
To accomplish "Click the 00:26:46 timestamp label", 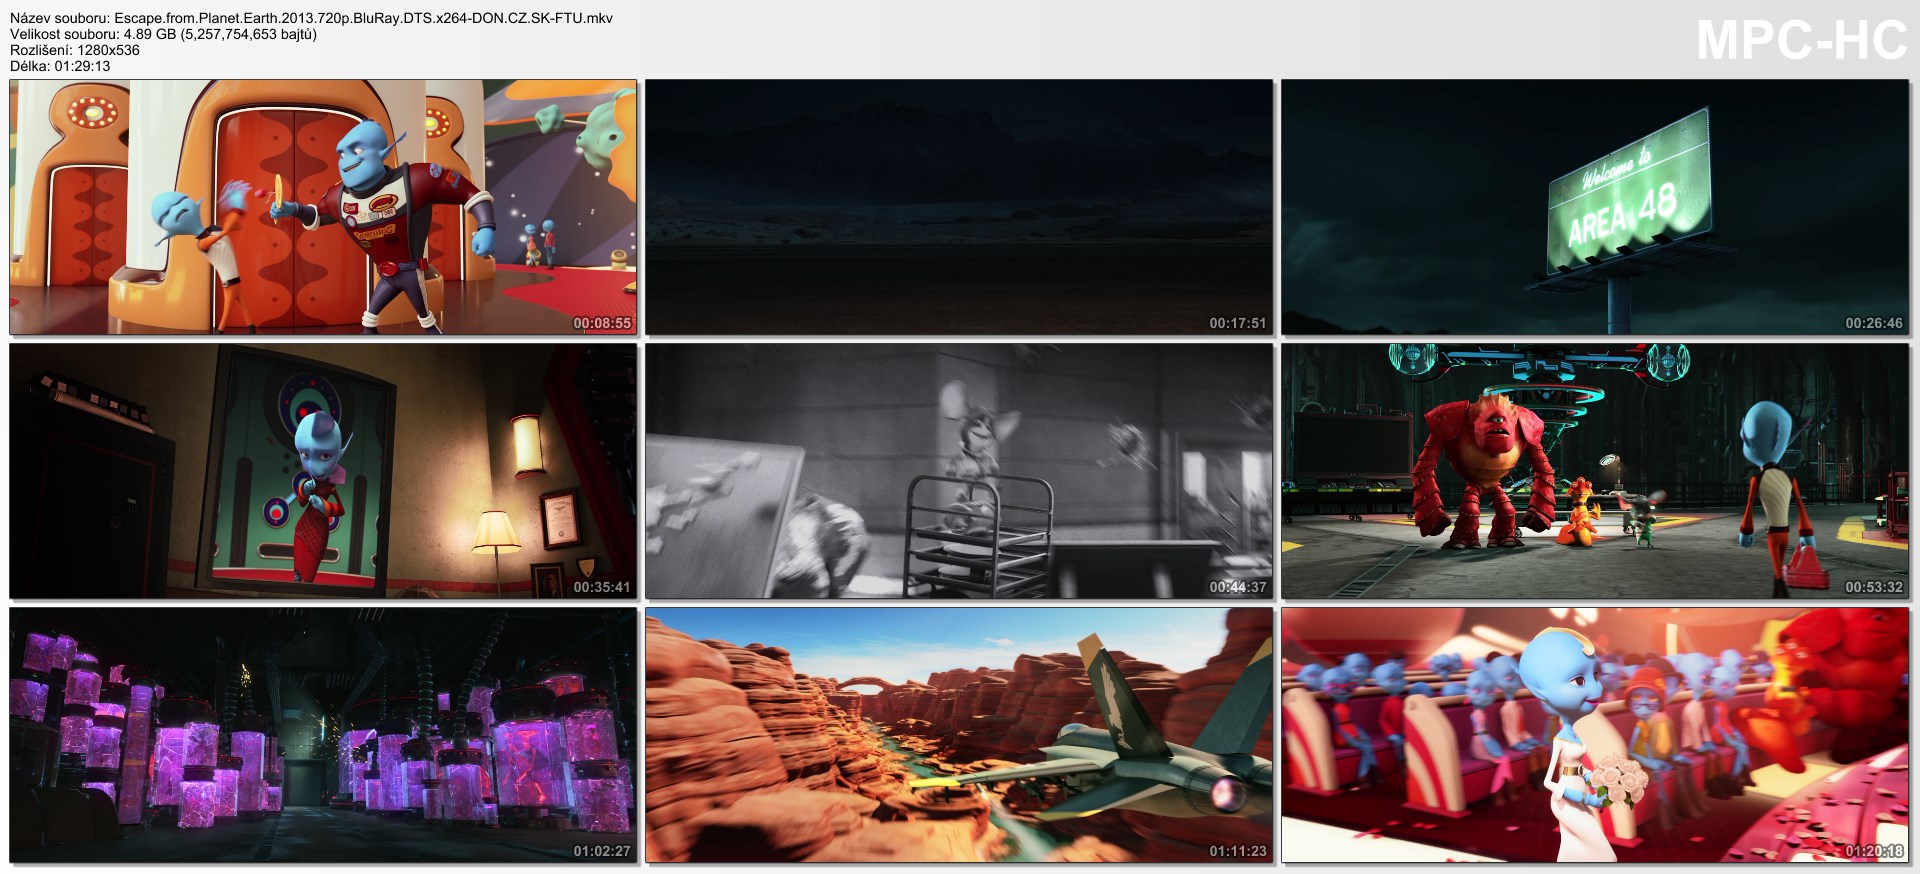I will coord(1874,323).
